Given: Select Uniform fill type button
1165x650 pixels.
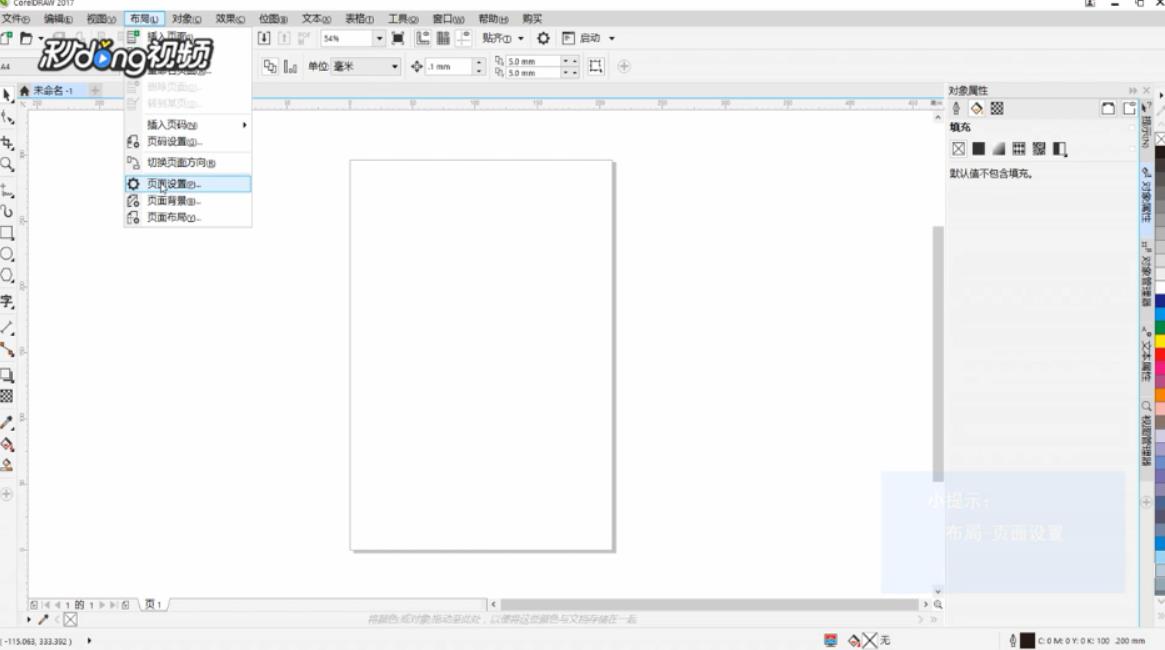Looking at the screenshot, I should 979,149.
